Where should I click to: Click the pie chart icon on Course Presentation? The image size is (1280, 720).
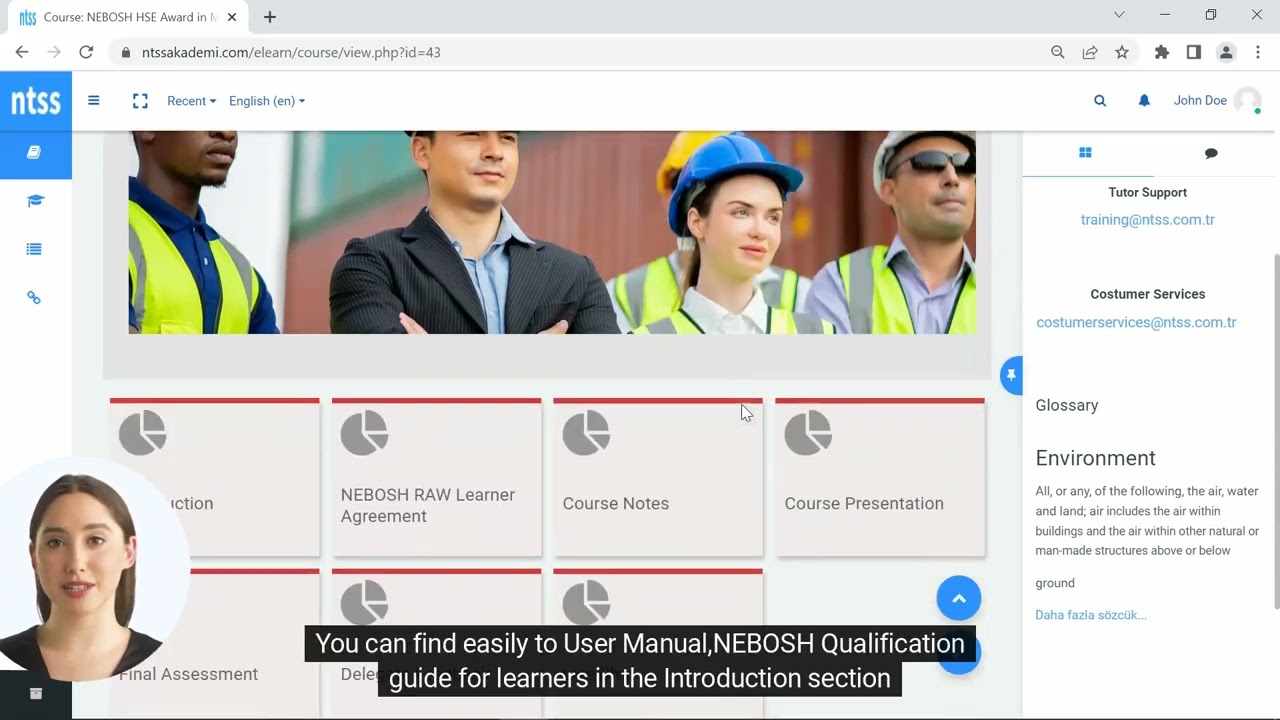click(808, 433)
